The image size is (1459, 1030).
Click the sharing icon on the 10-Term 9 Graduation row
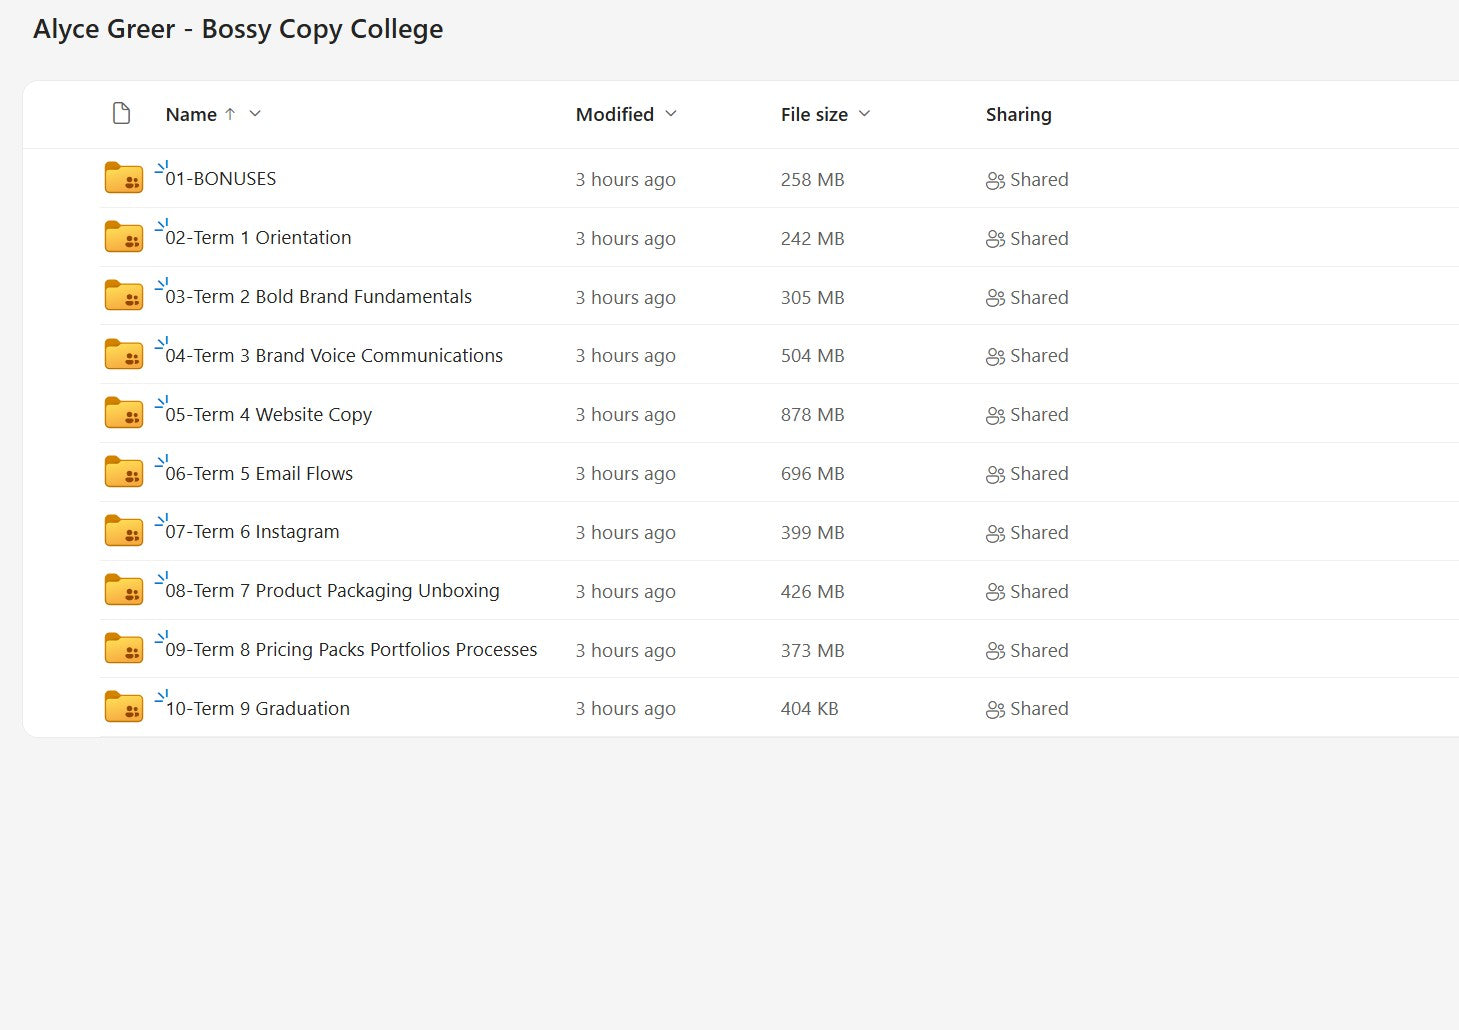(994, 708)
